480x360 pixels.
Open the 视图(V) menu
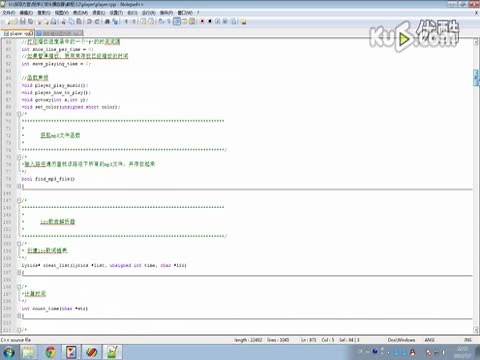62,13
